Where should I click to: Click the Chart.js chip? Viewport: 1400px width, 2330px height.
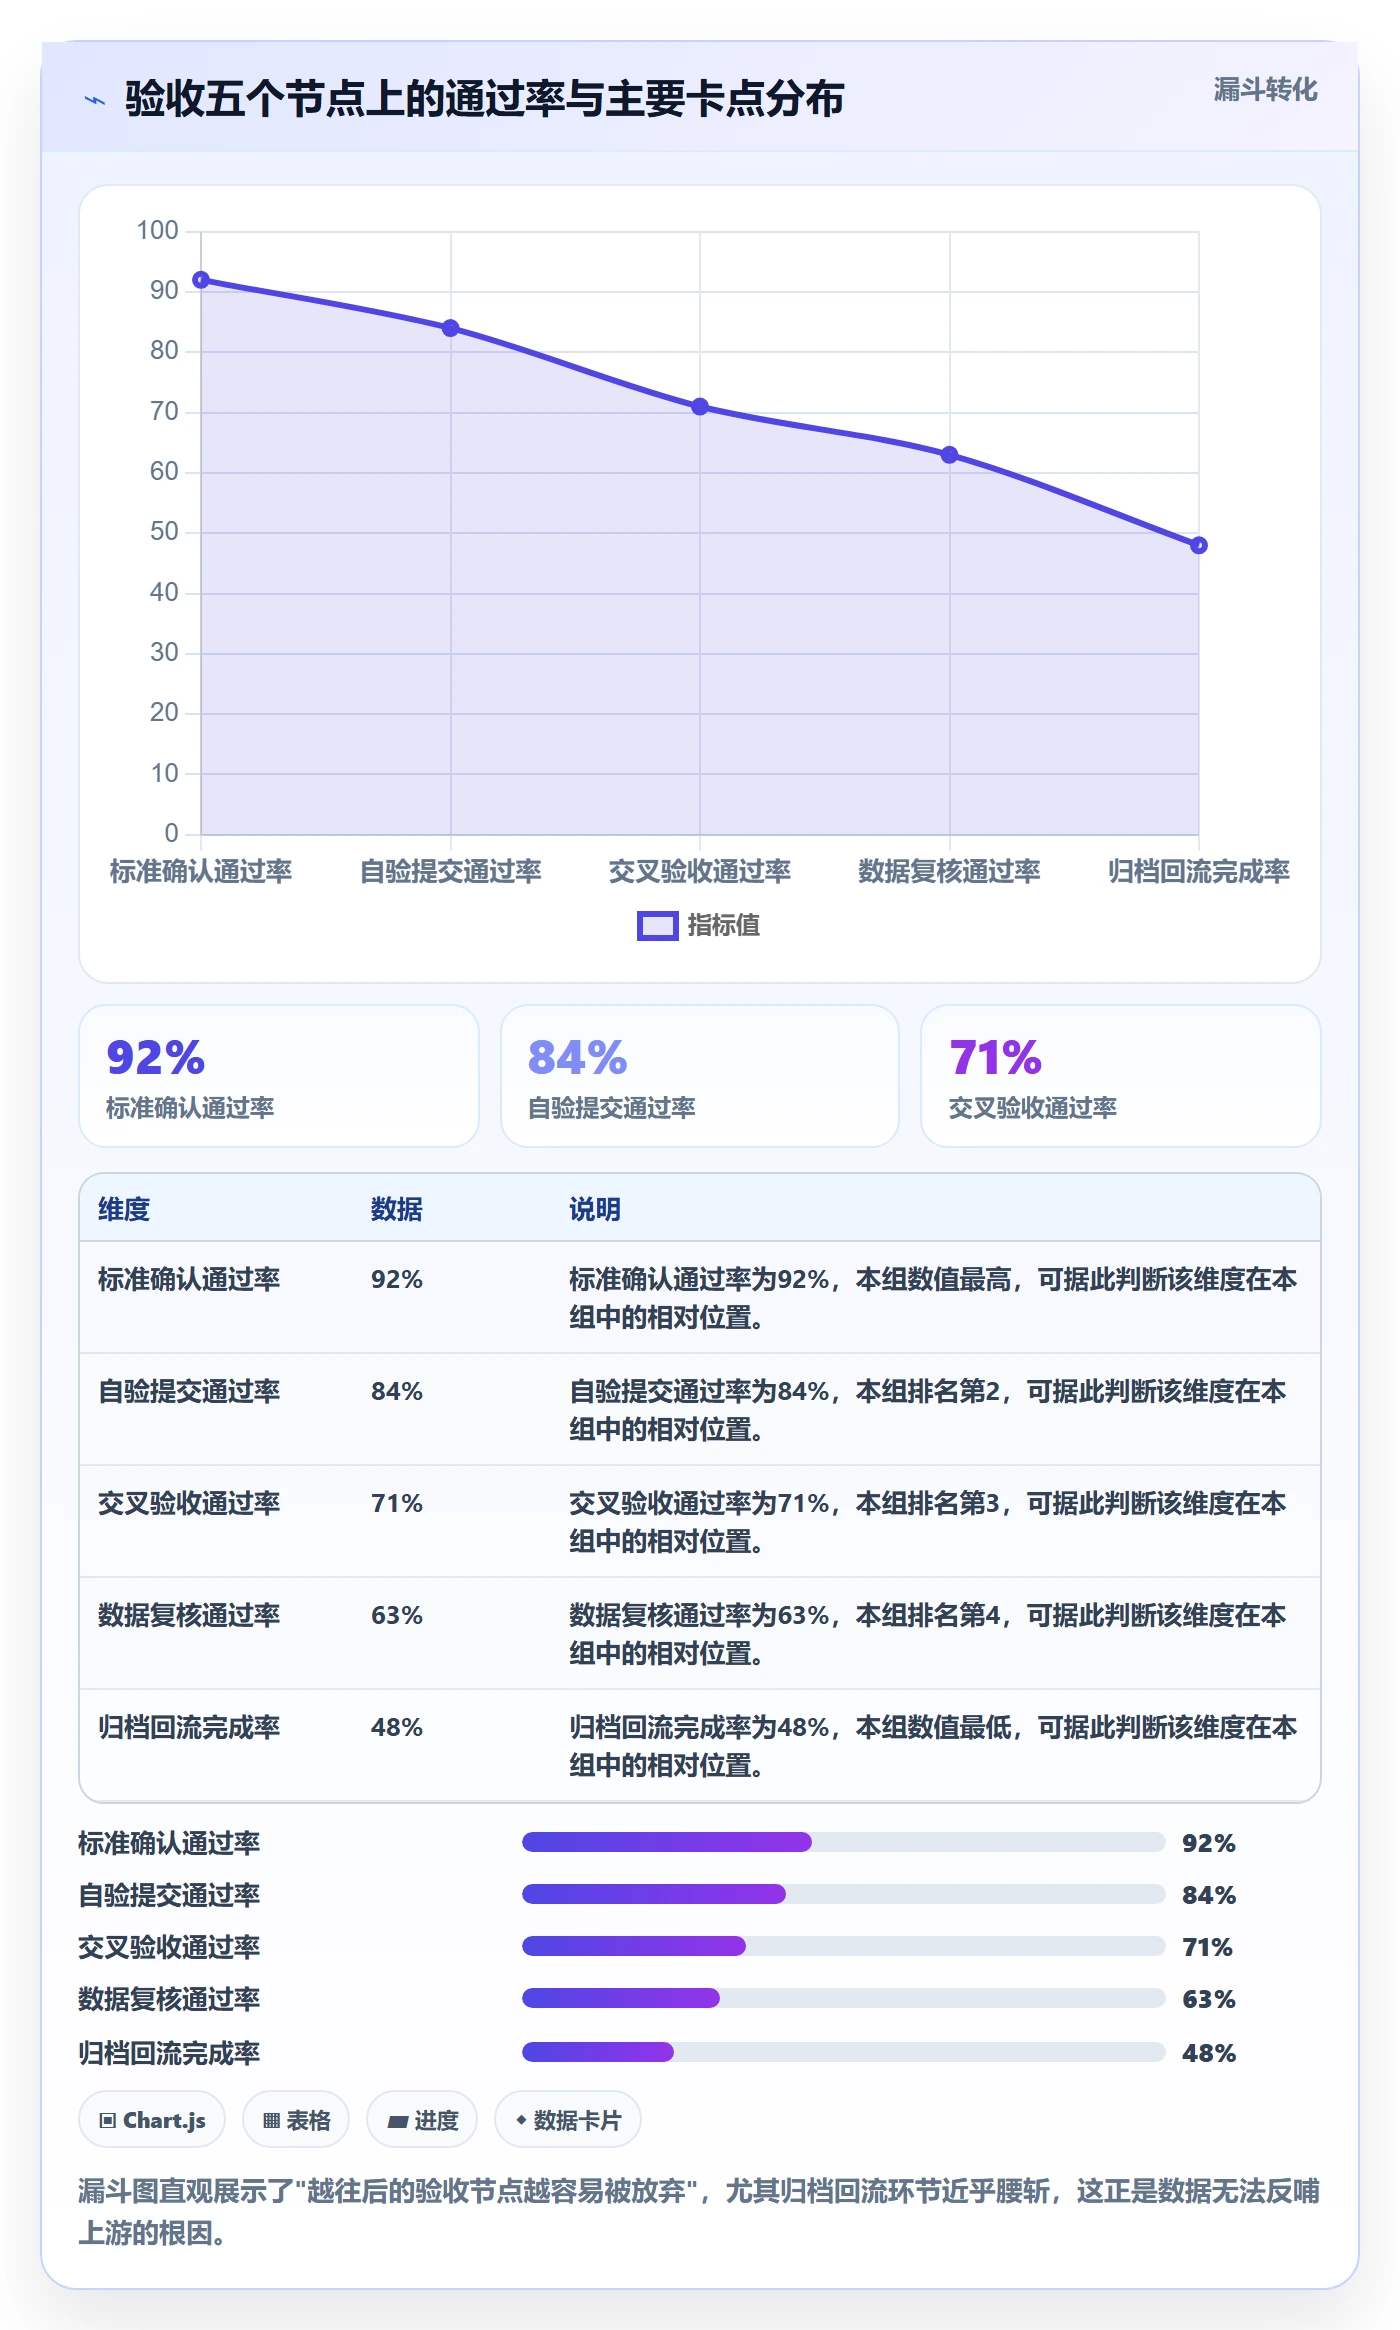(x=152, y=2119)
